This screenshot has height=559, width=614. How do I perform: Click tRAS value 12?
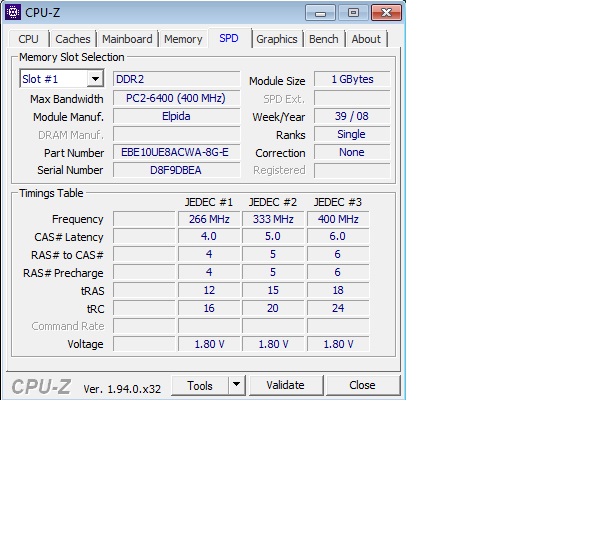[x=209, y=290]
